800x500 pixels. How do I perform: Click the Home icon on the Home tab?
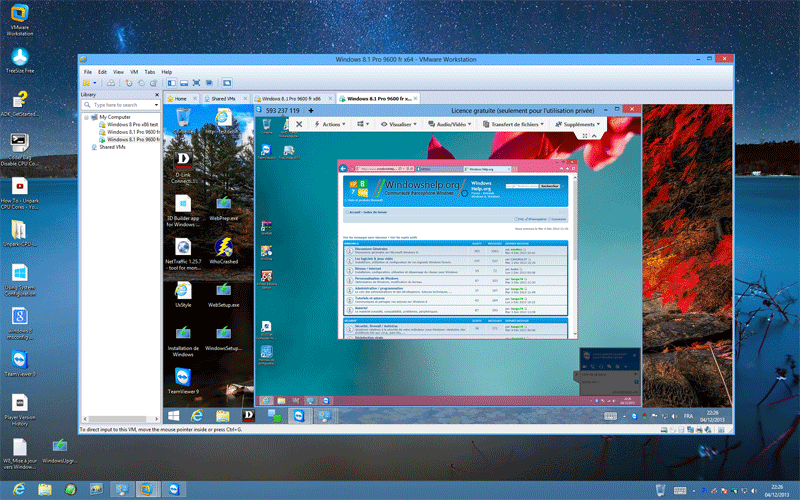169,99
